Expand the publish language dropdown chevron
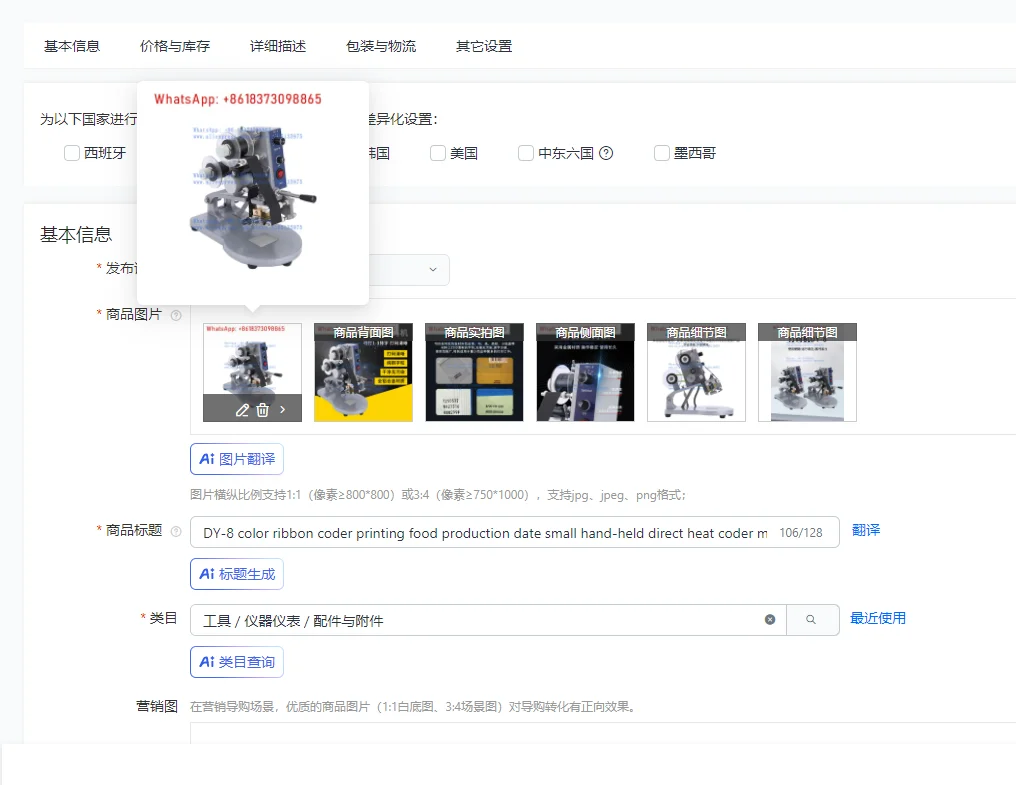1016x785 pixels. click(x=433, y=270)
